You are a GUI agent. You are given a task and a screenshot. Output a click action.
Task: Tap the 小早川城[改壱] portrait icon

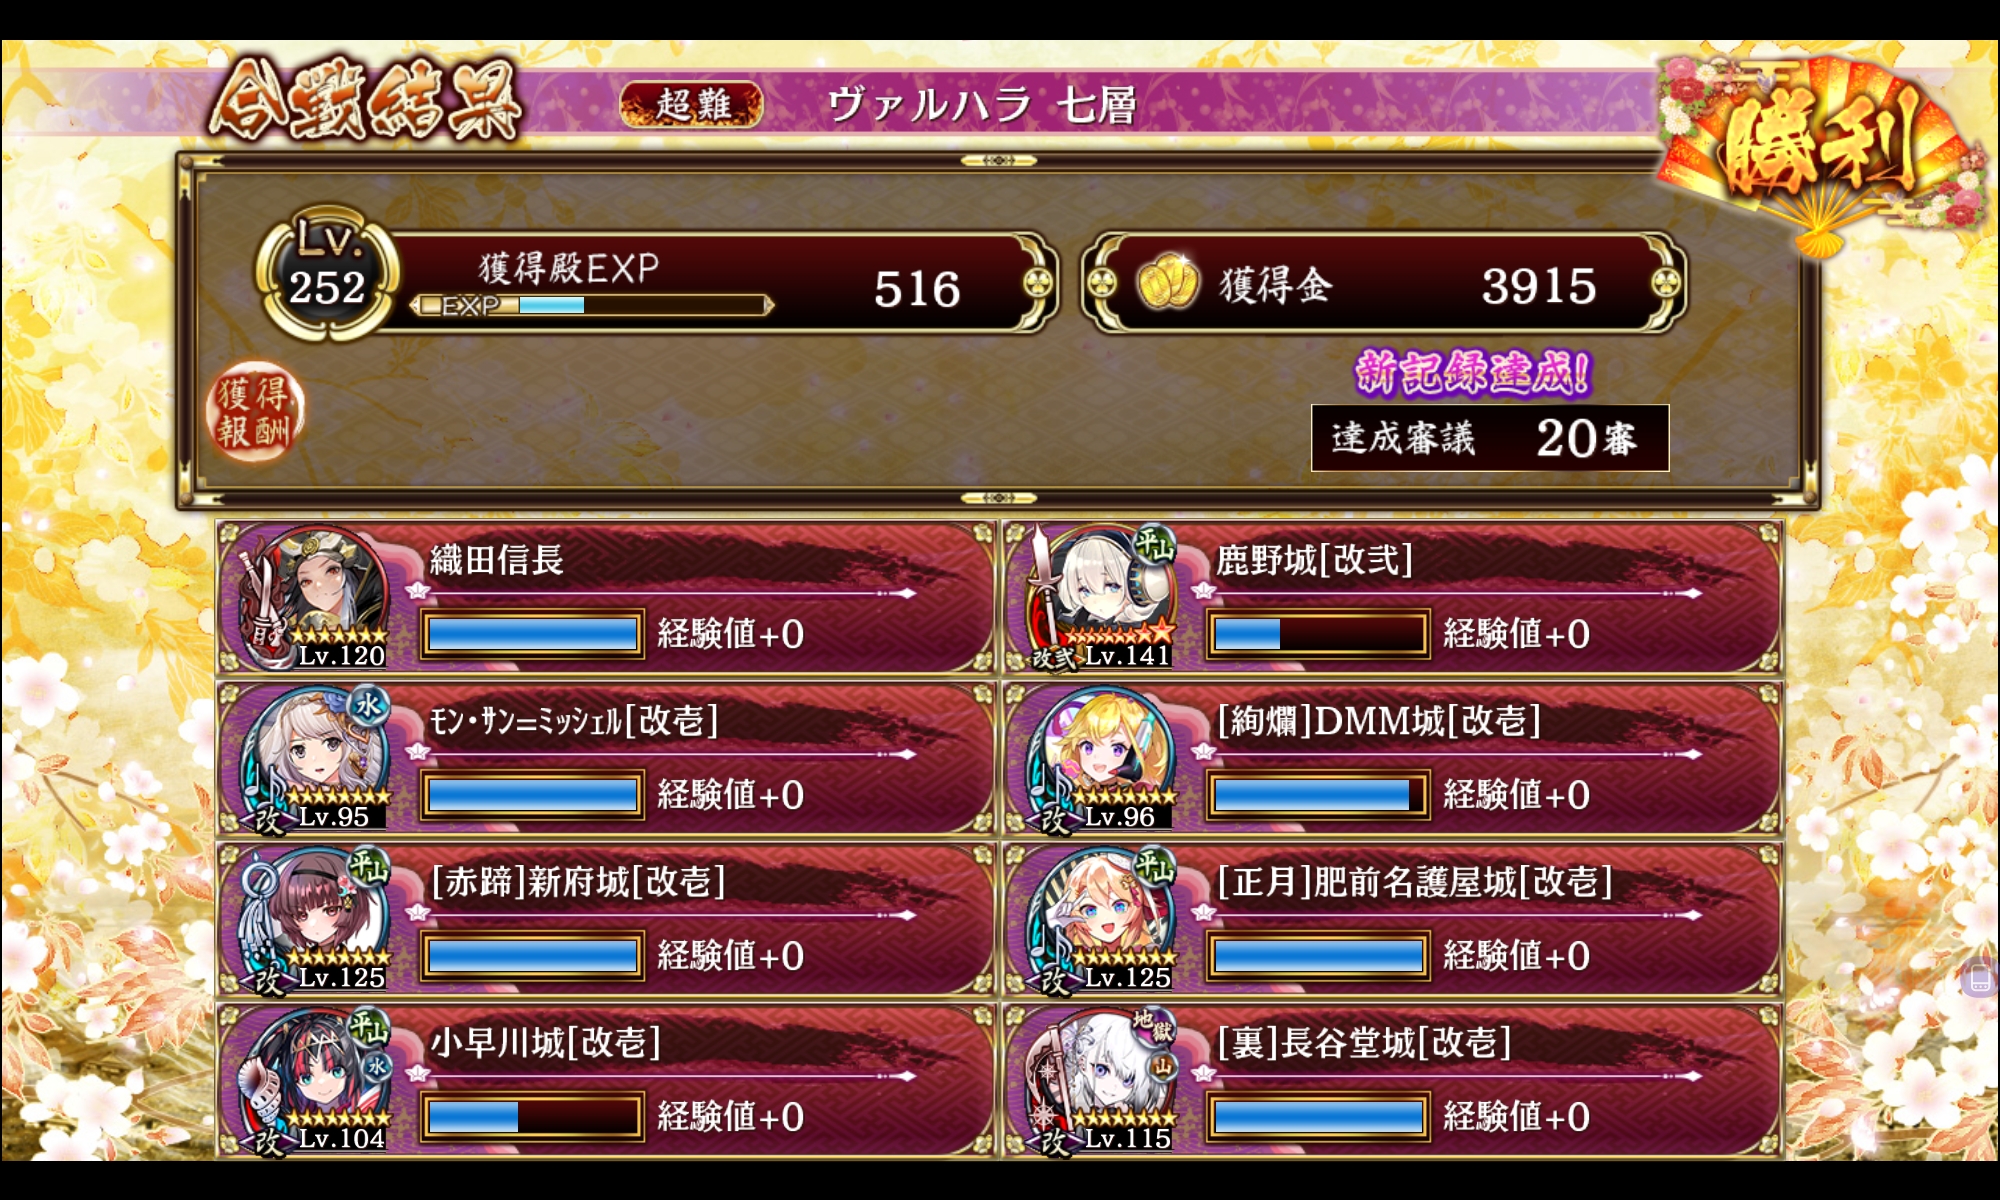pyautogui.click(x=312, y=1080)
